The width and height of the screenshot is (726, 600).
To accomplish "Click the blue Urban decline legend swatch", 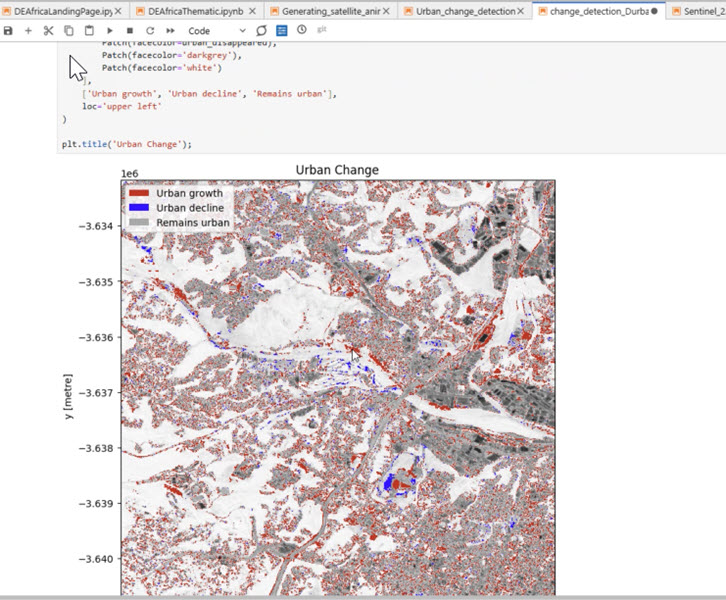I will point(138,207).
